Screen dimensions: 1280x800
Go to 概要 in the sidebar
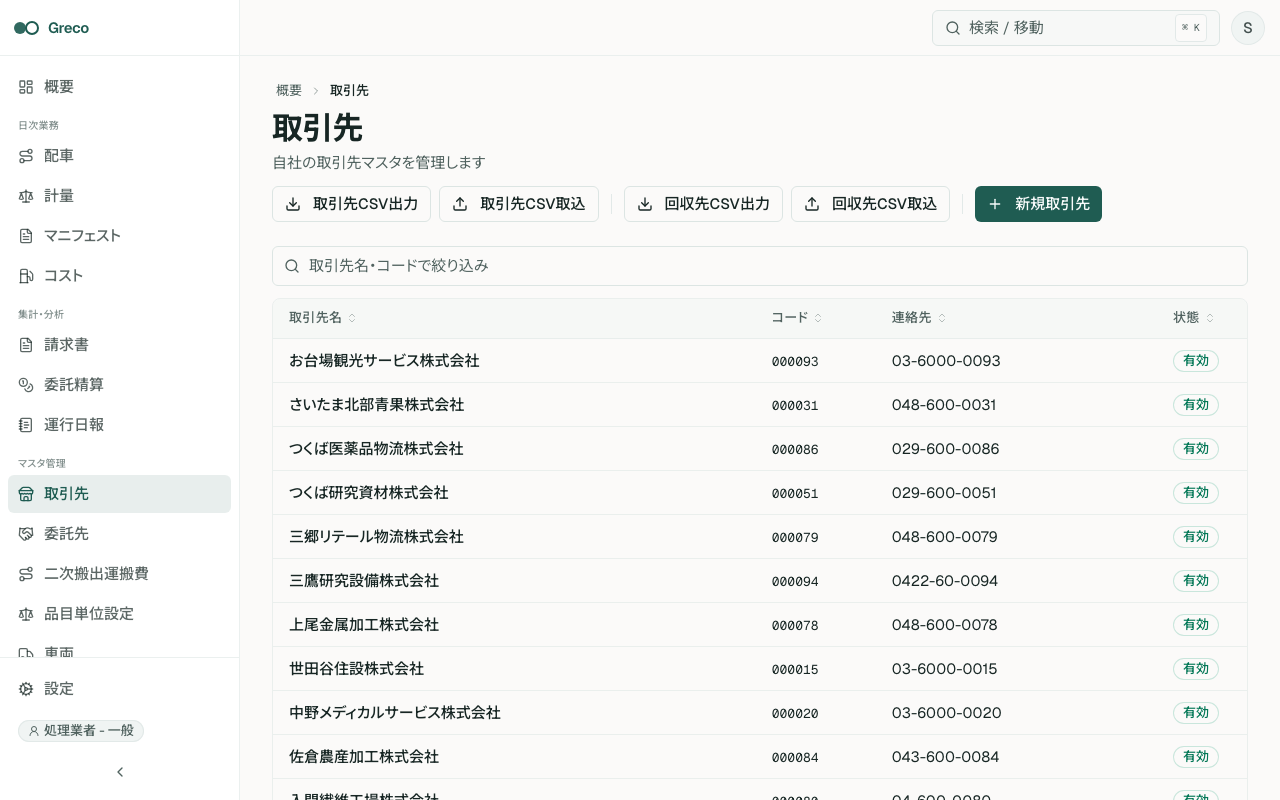click(119, 87)
